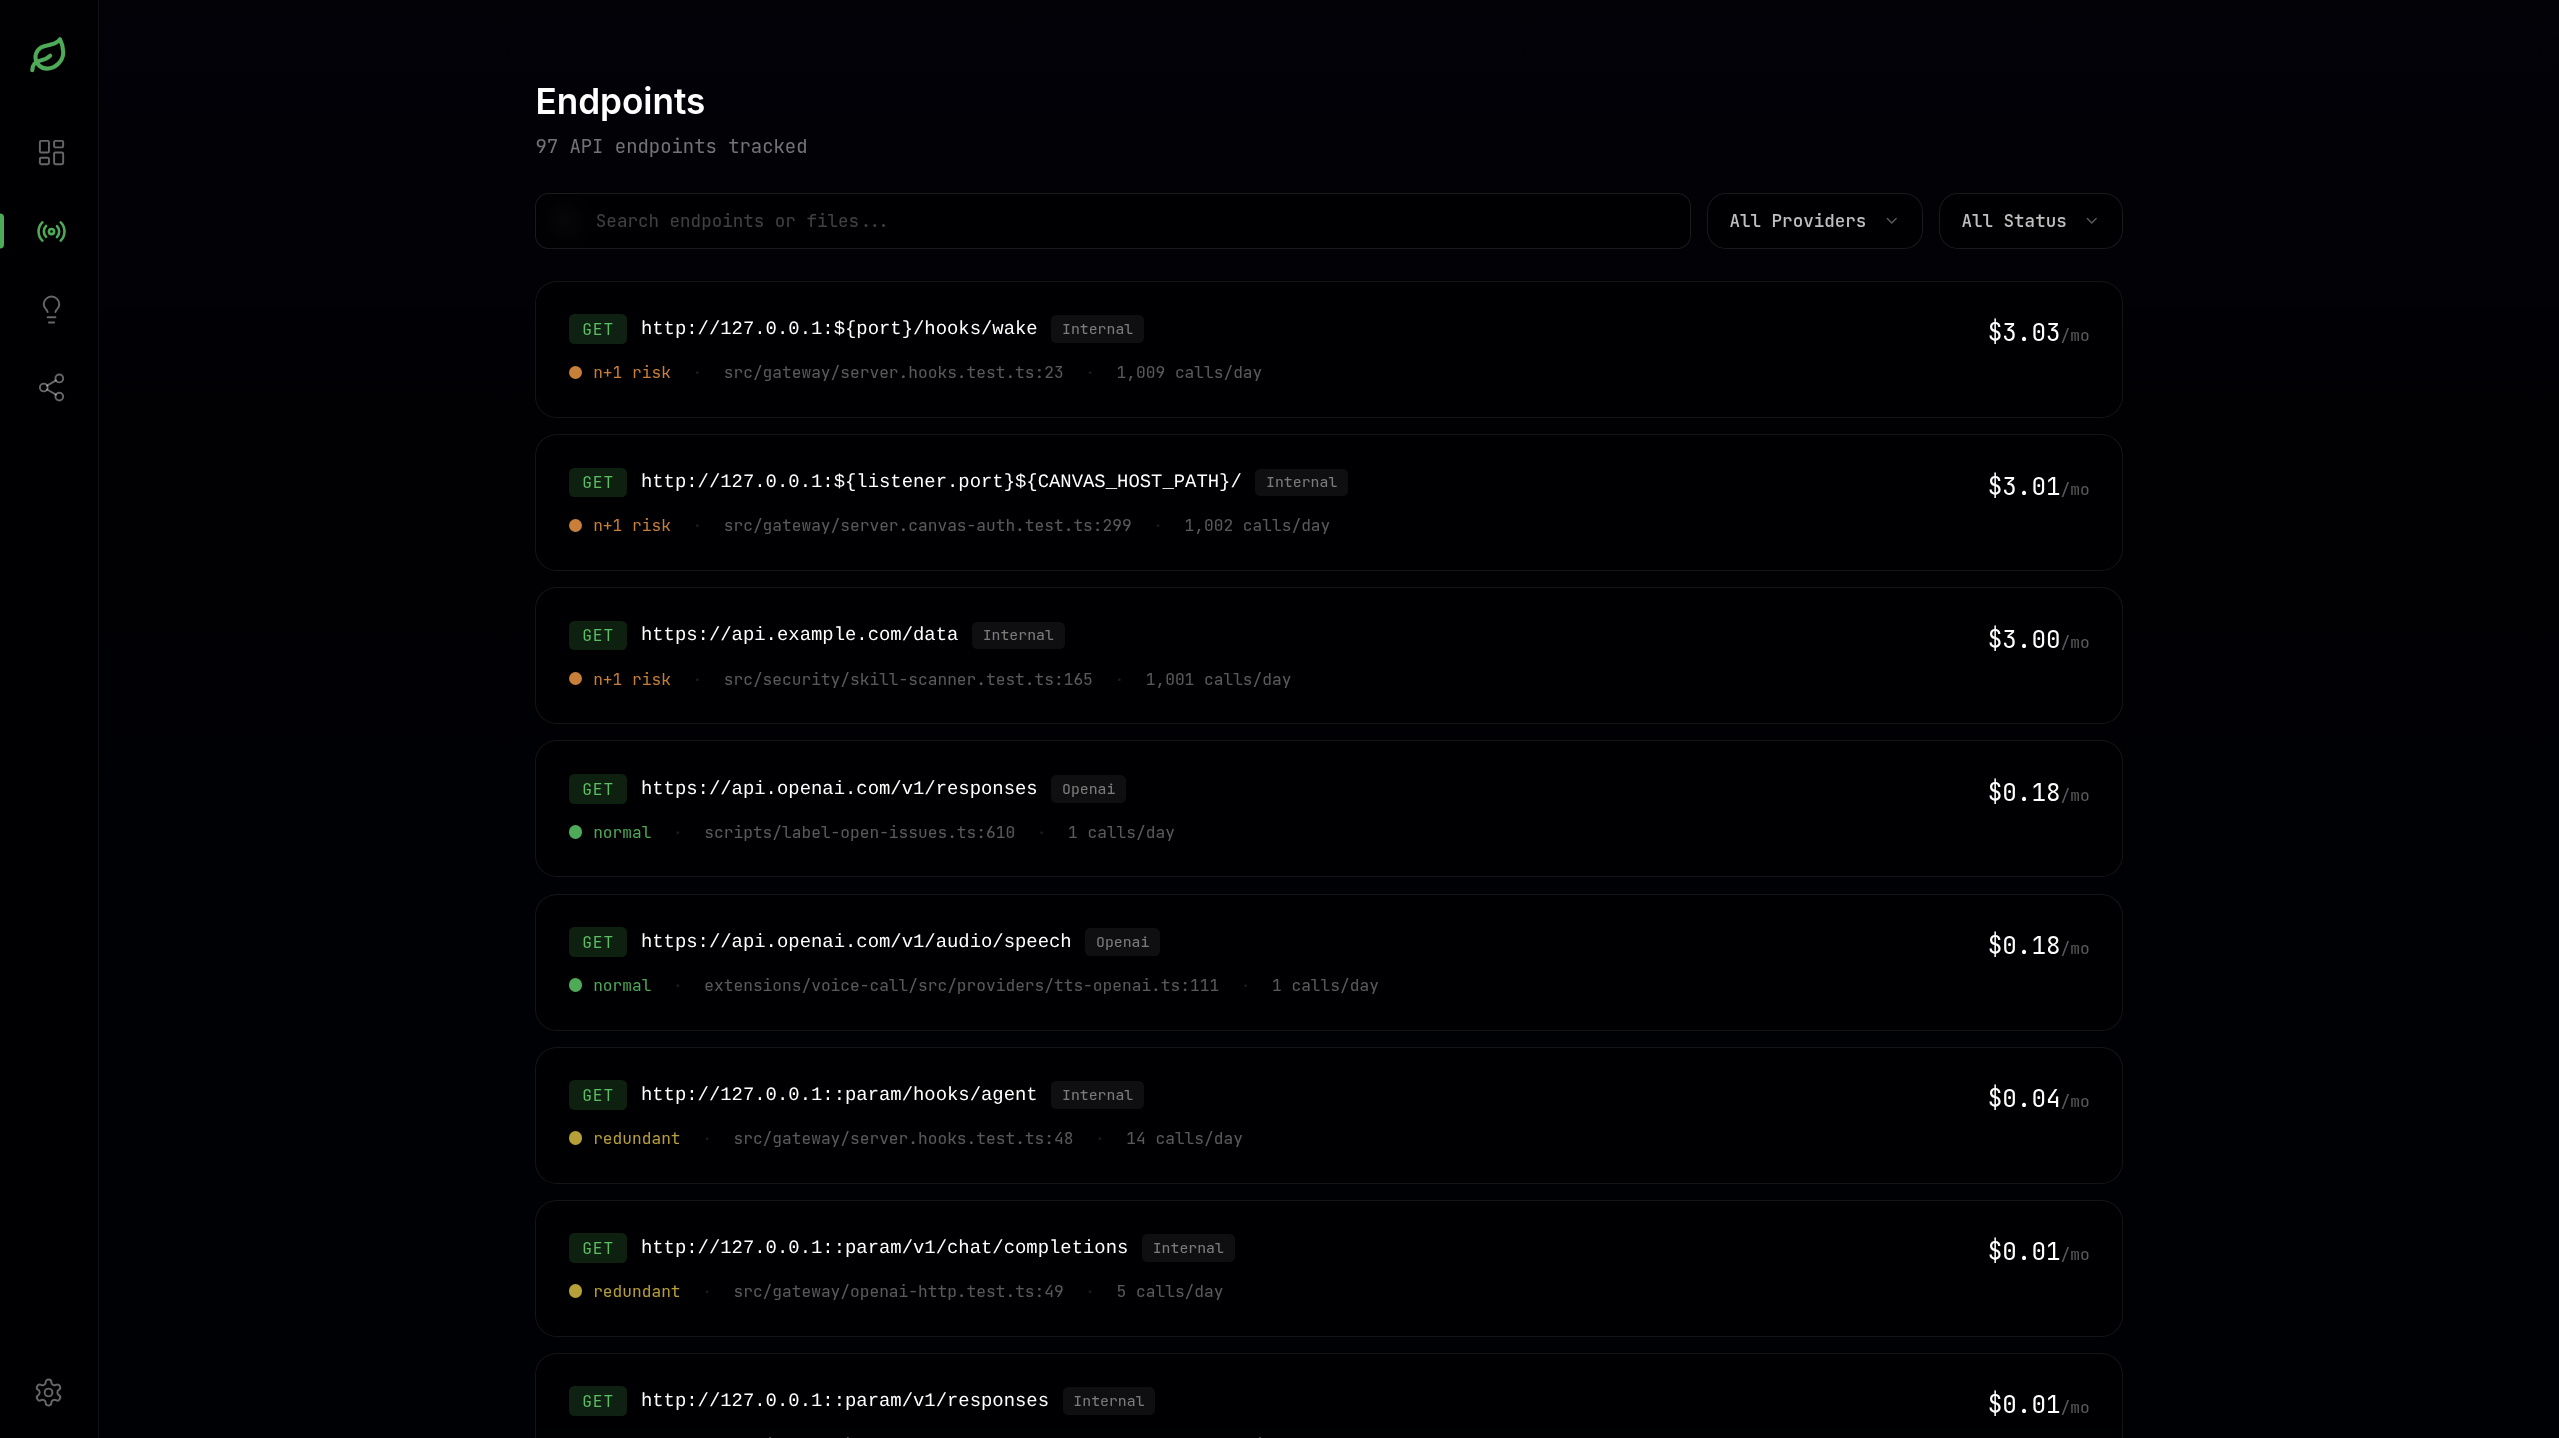The height and width of the screenshot is (1438, 2559).
Task: Click the $3.03/mo cost on hooks/wake
Action: point(2036,333)
